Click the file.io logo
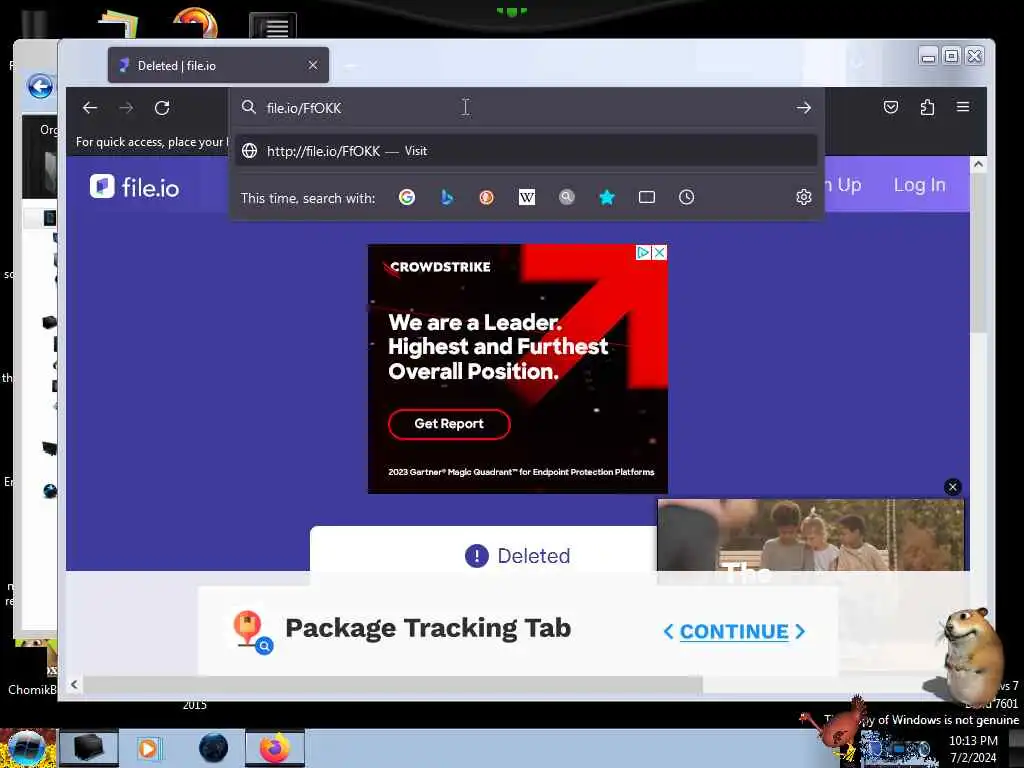The width and height of the screenshot is (1024, 768). pos(135,187)
